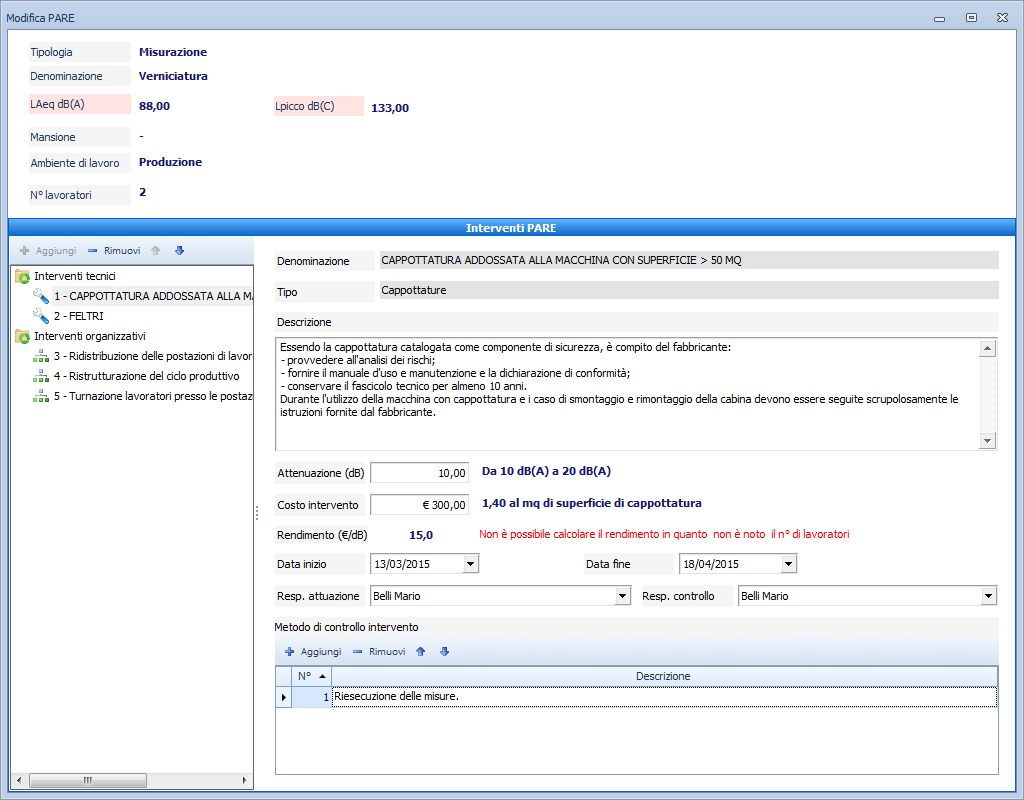Click the N° cell of row 1
The image size is (1024, 800).
312,697
